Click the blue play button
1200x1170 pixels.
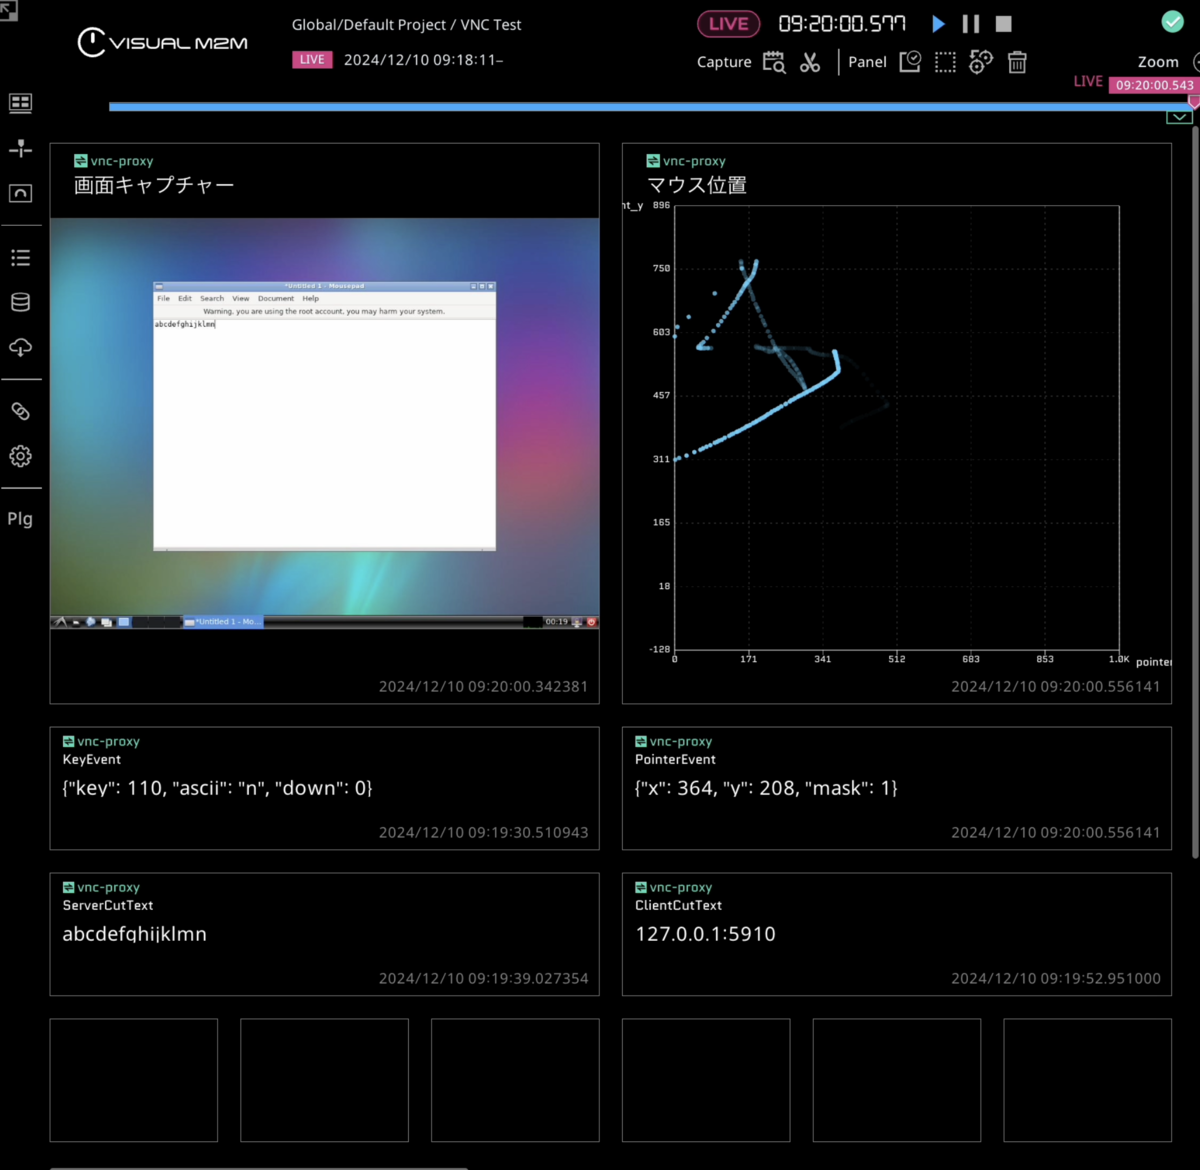pos(938,23)
